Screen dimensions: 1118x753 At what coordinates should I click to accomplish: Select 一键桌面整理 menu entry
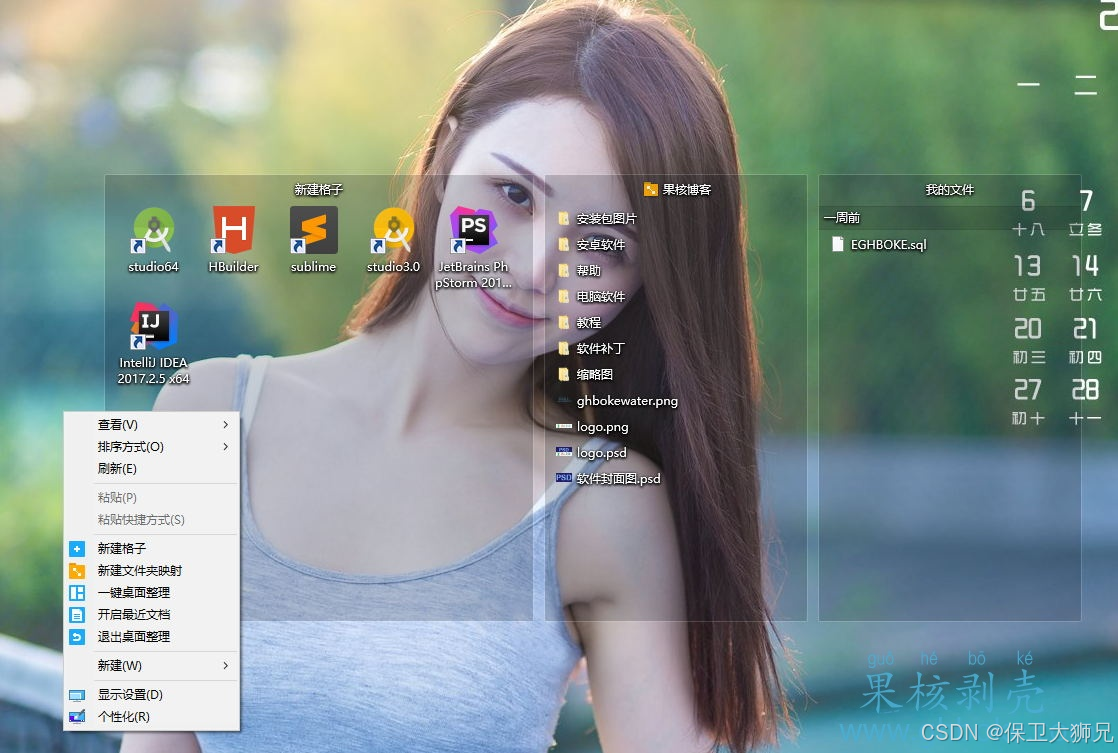[x=151, y=593]
